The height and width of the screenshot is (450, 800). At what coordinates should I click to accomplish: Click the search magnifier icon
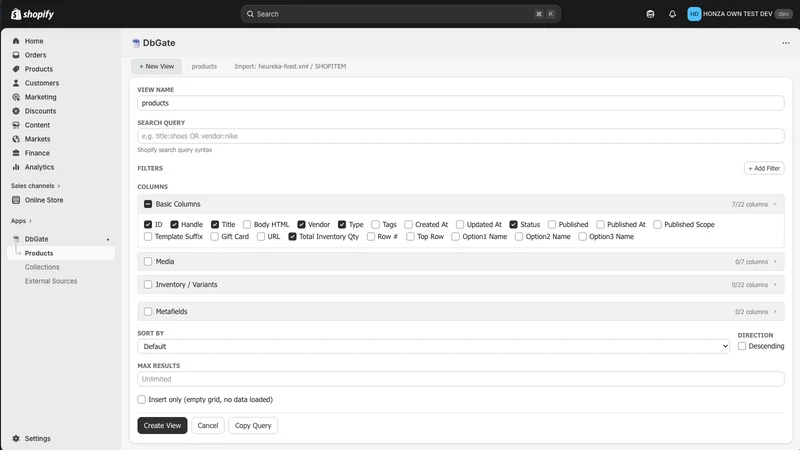(250, 14)
